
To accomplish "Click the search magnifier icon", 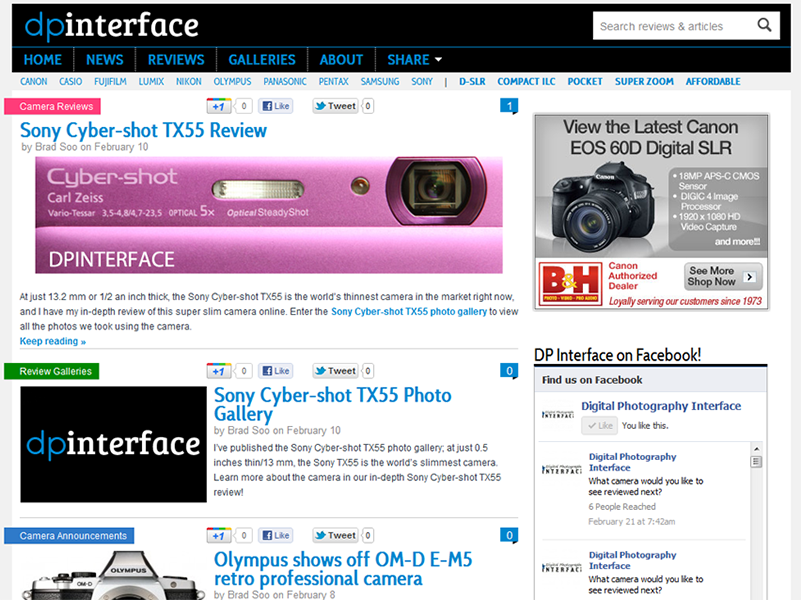I will (764, 25).
